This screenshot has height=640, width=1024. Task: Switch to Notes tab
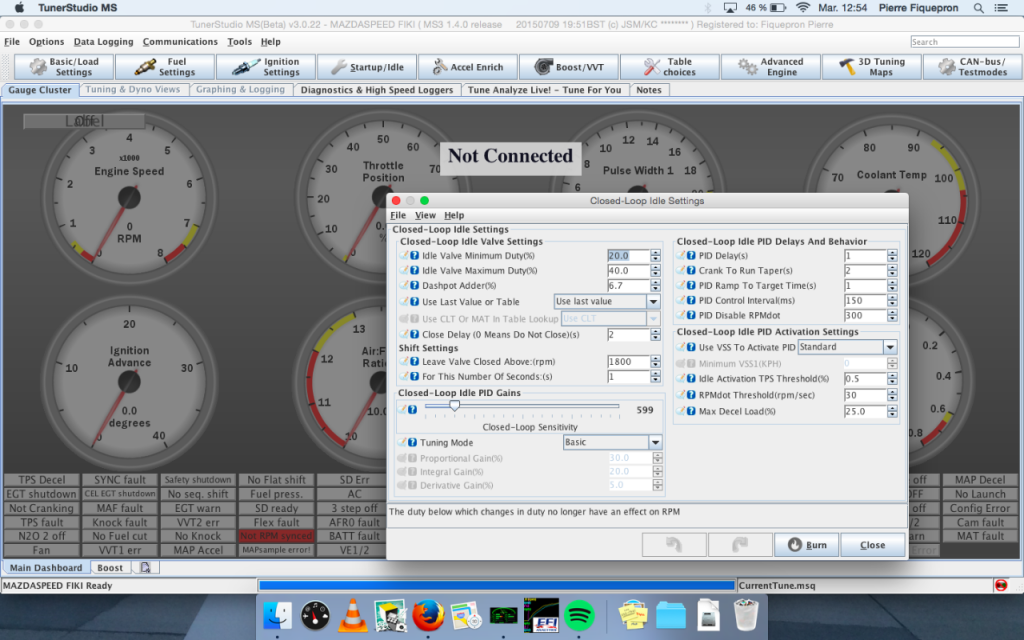tap(648, 89)
